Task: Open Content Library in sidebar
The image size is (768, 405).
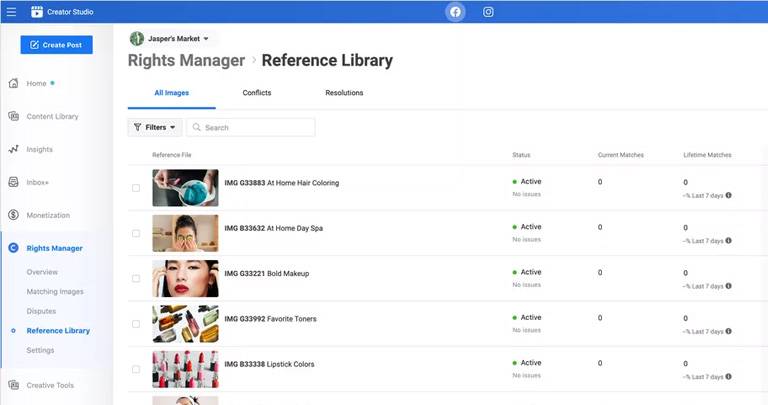Action: coord(52,116)
